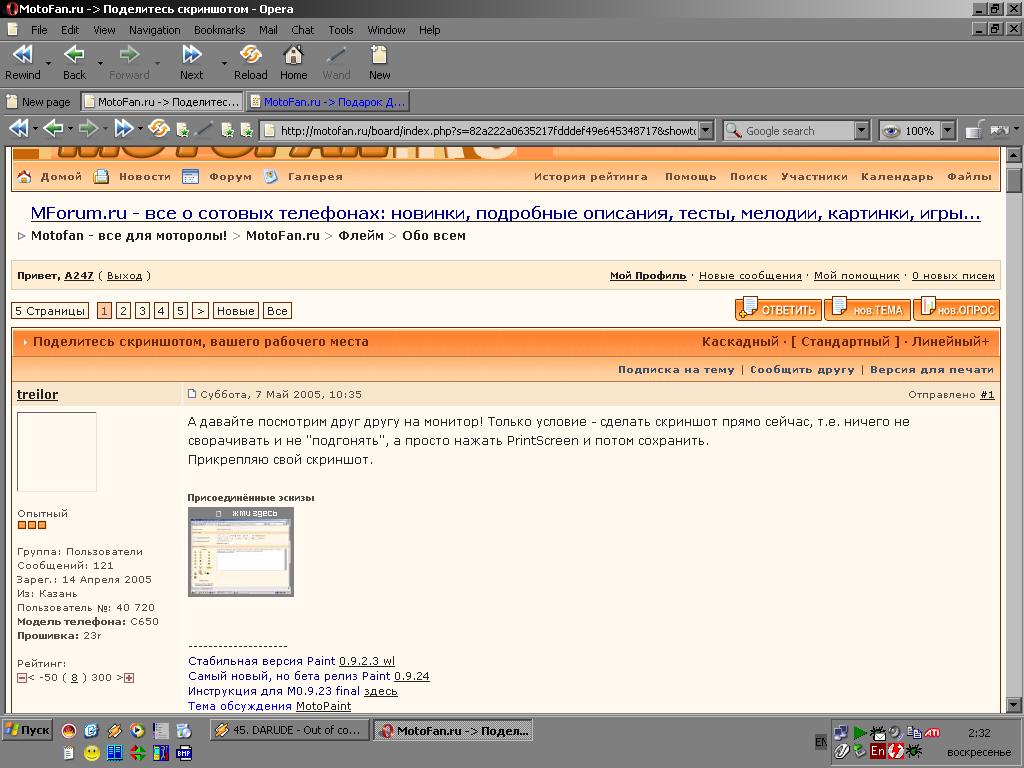Screen dimensions: 1024x768
Task: Click the small green back arrow in address bar
Action: click(x=54, y=129)
